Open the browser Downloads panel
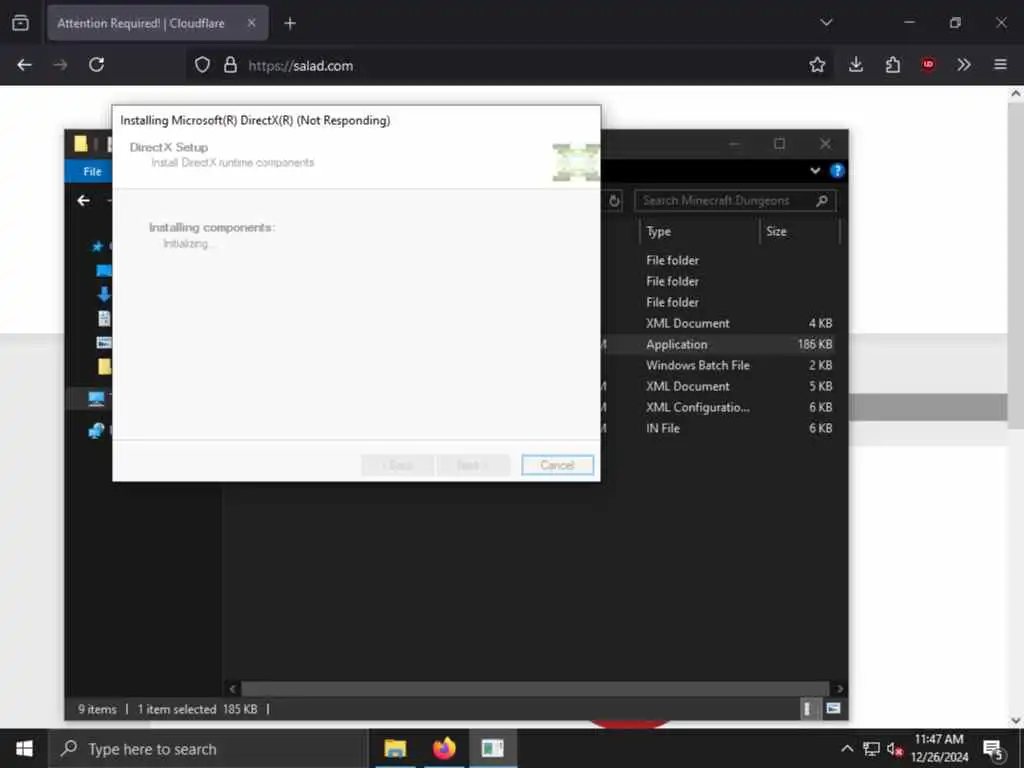This screenshot has width=1024, height=768. (x=856, y=65)
